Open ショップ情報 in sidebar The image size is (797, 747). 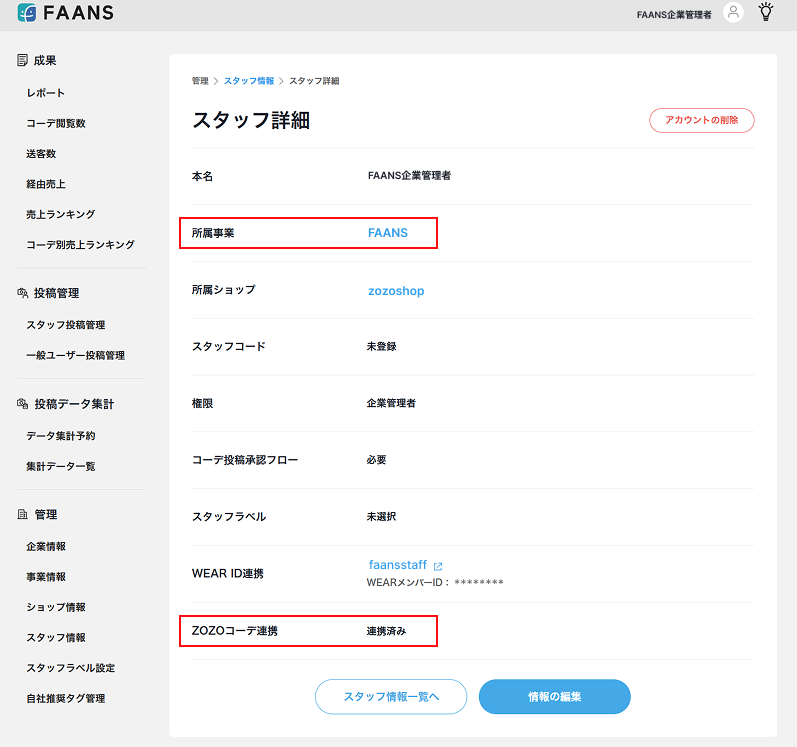56,607
